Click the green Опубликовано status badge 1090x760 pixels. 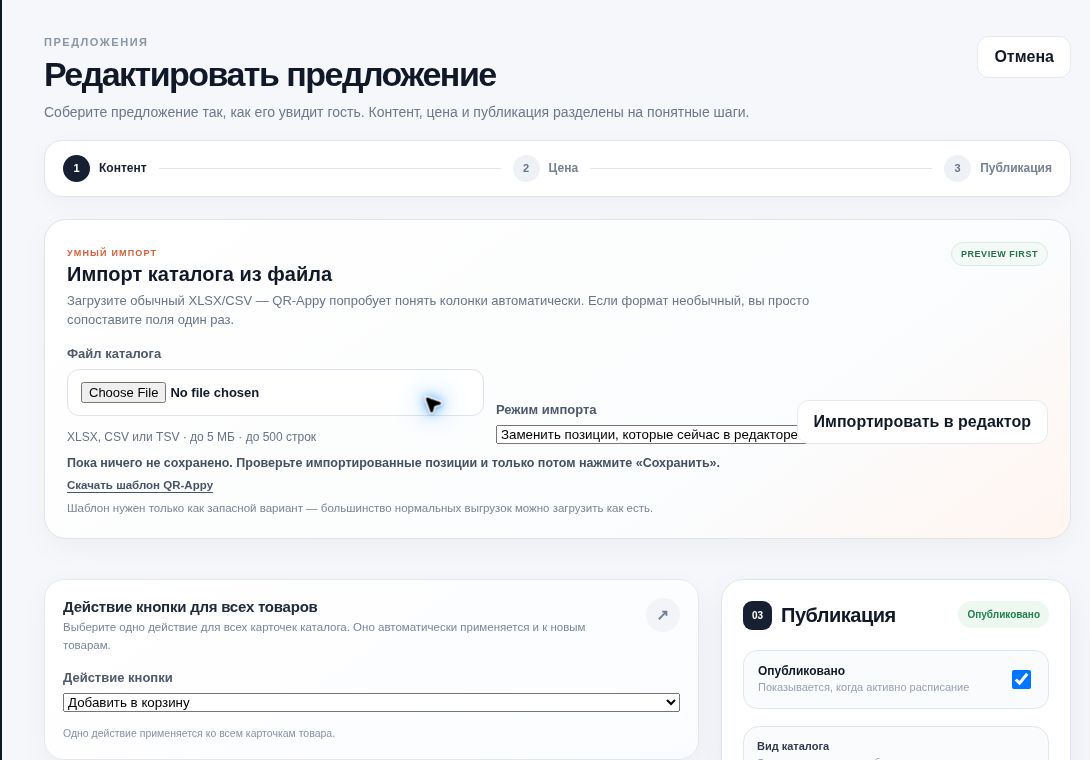[x=1003, y=615]
